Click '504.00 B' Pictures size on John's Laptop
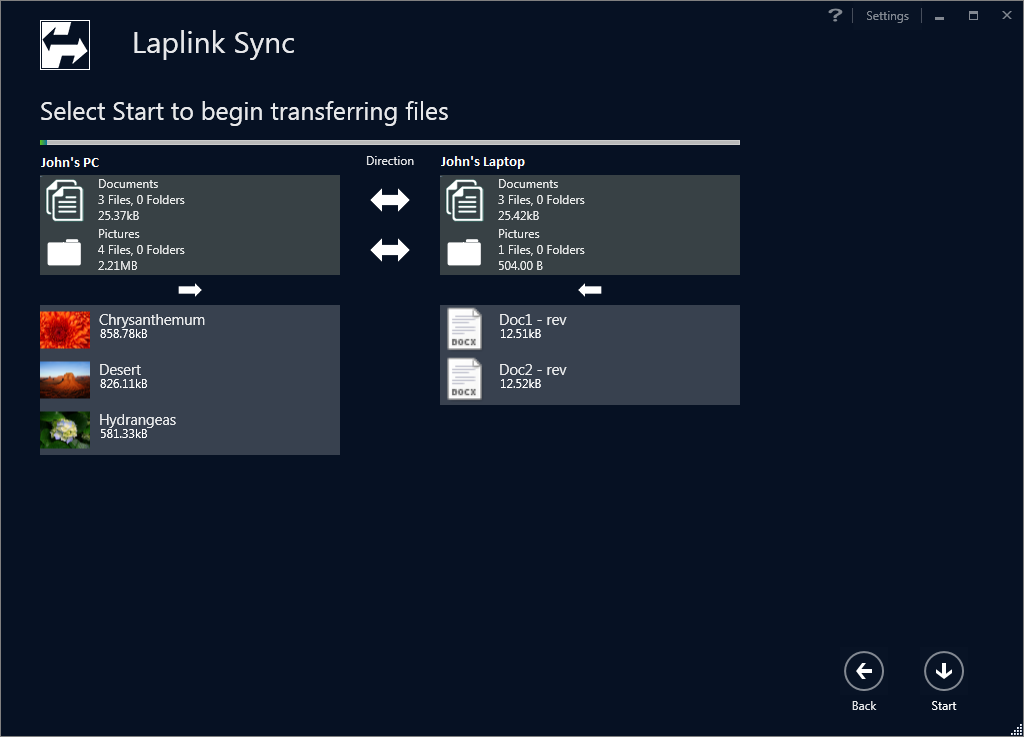The image size is (1024, 737). (520, 266)
